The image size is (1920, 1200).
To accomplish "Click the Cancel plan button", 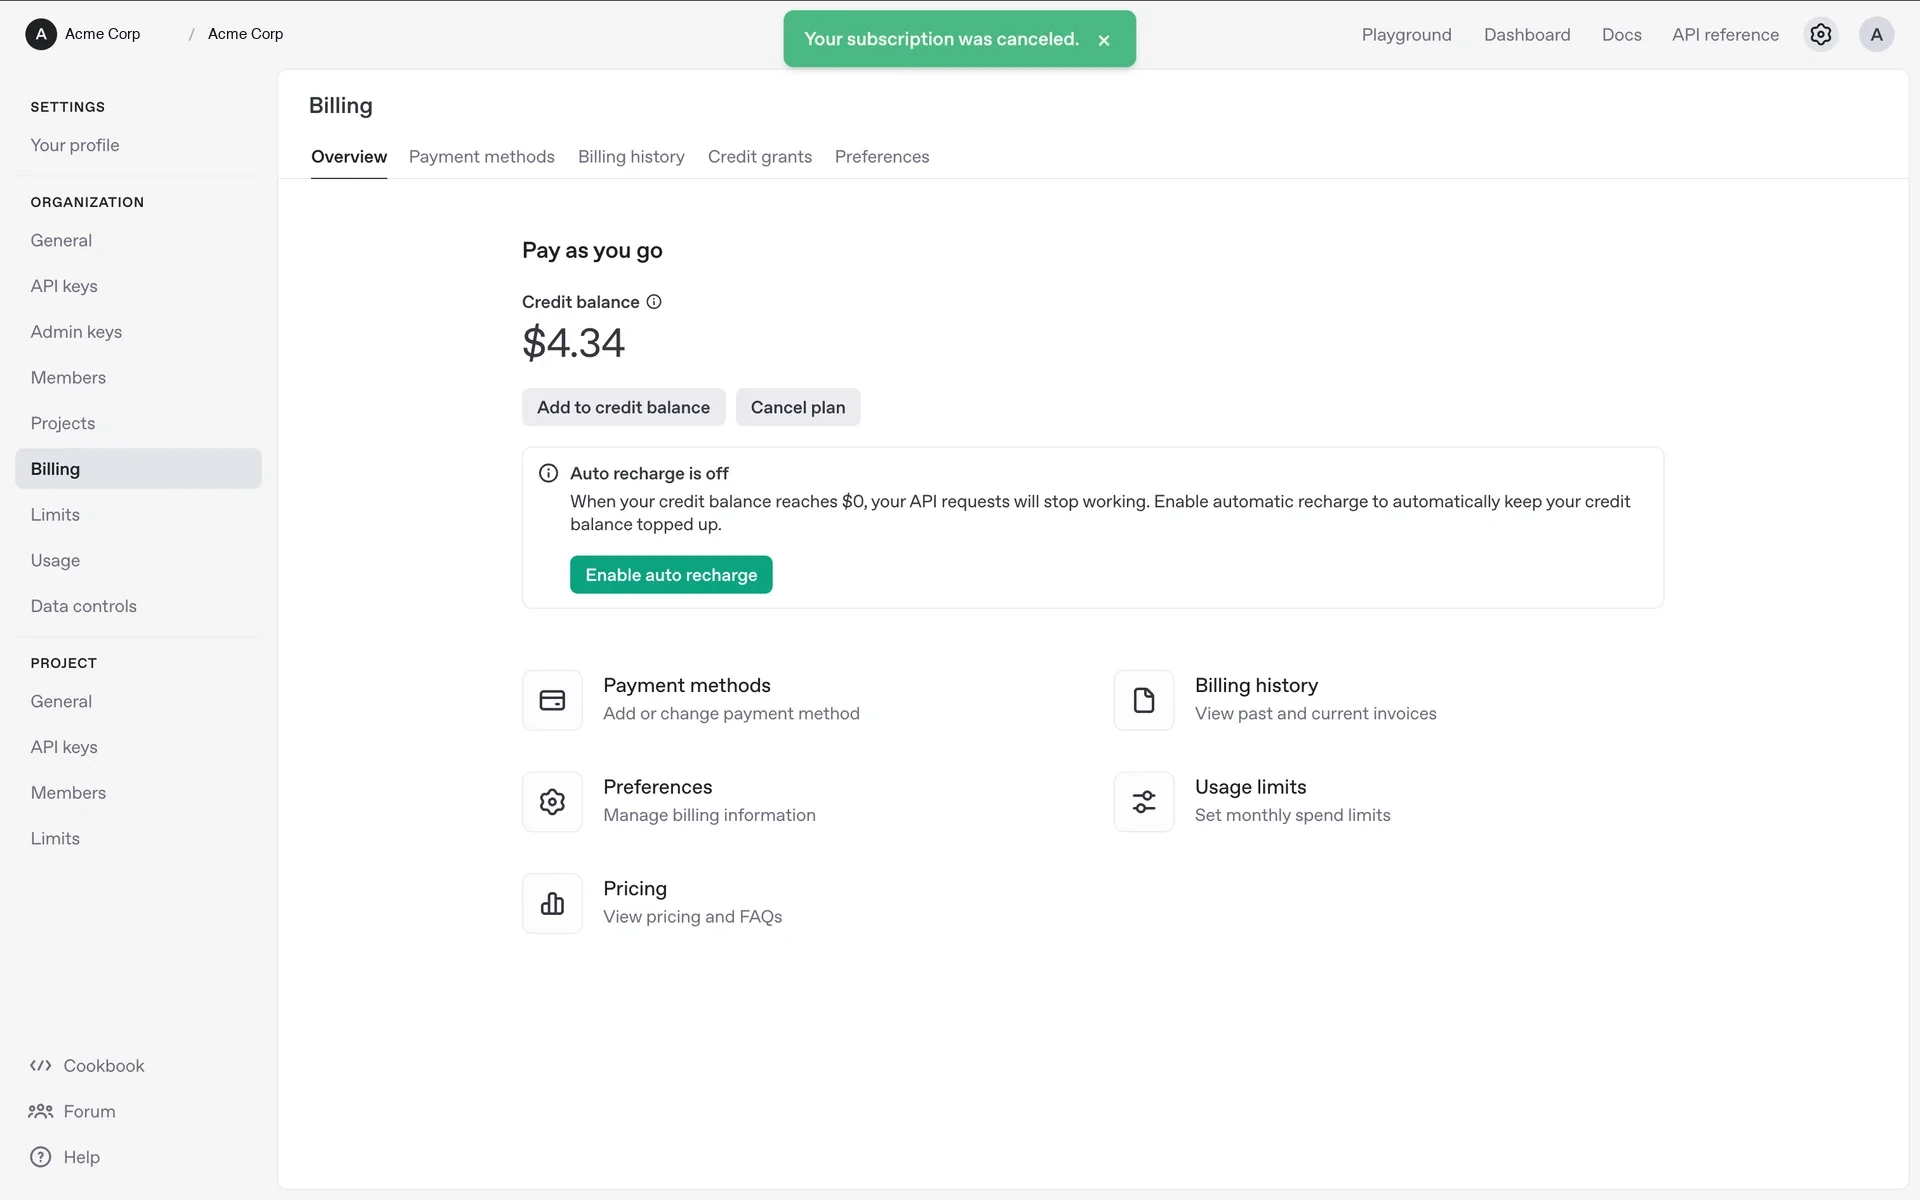I will click(x=798, y=407).
